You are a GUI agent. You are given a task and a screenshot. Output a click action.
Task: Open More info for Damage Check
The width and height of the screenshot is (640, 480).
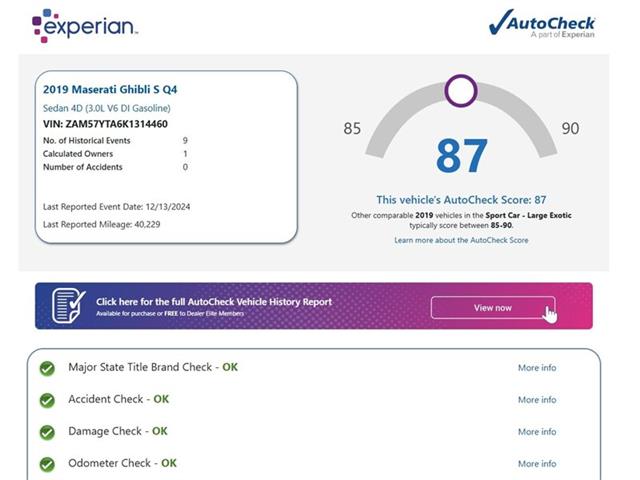pyautogui.click(x=537, y=431)
